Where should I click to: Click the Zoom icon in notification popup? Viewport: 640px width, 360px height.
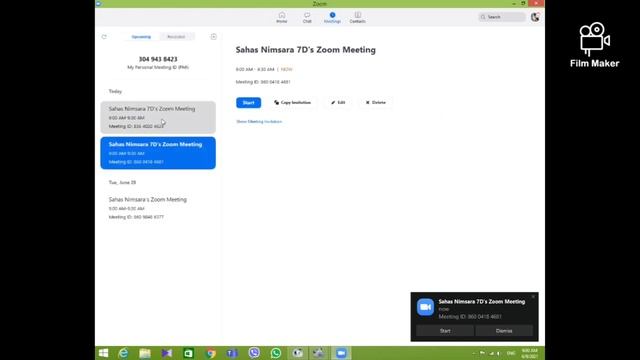tap(425, 307)
